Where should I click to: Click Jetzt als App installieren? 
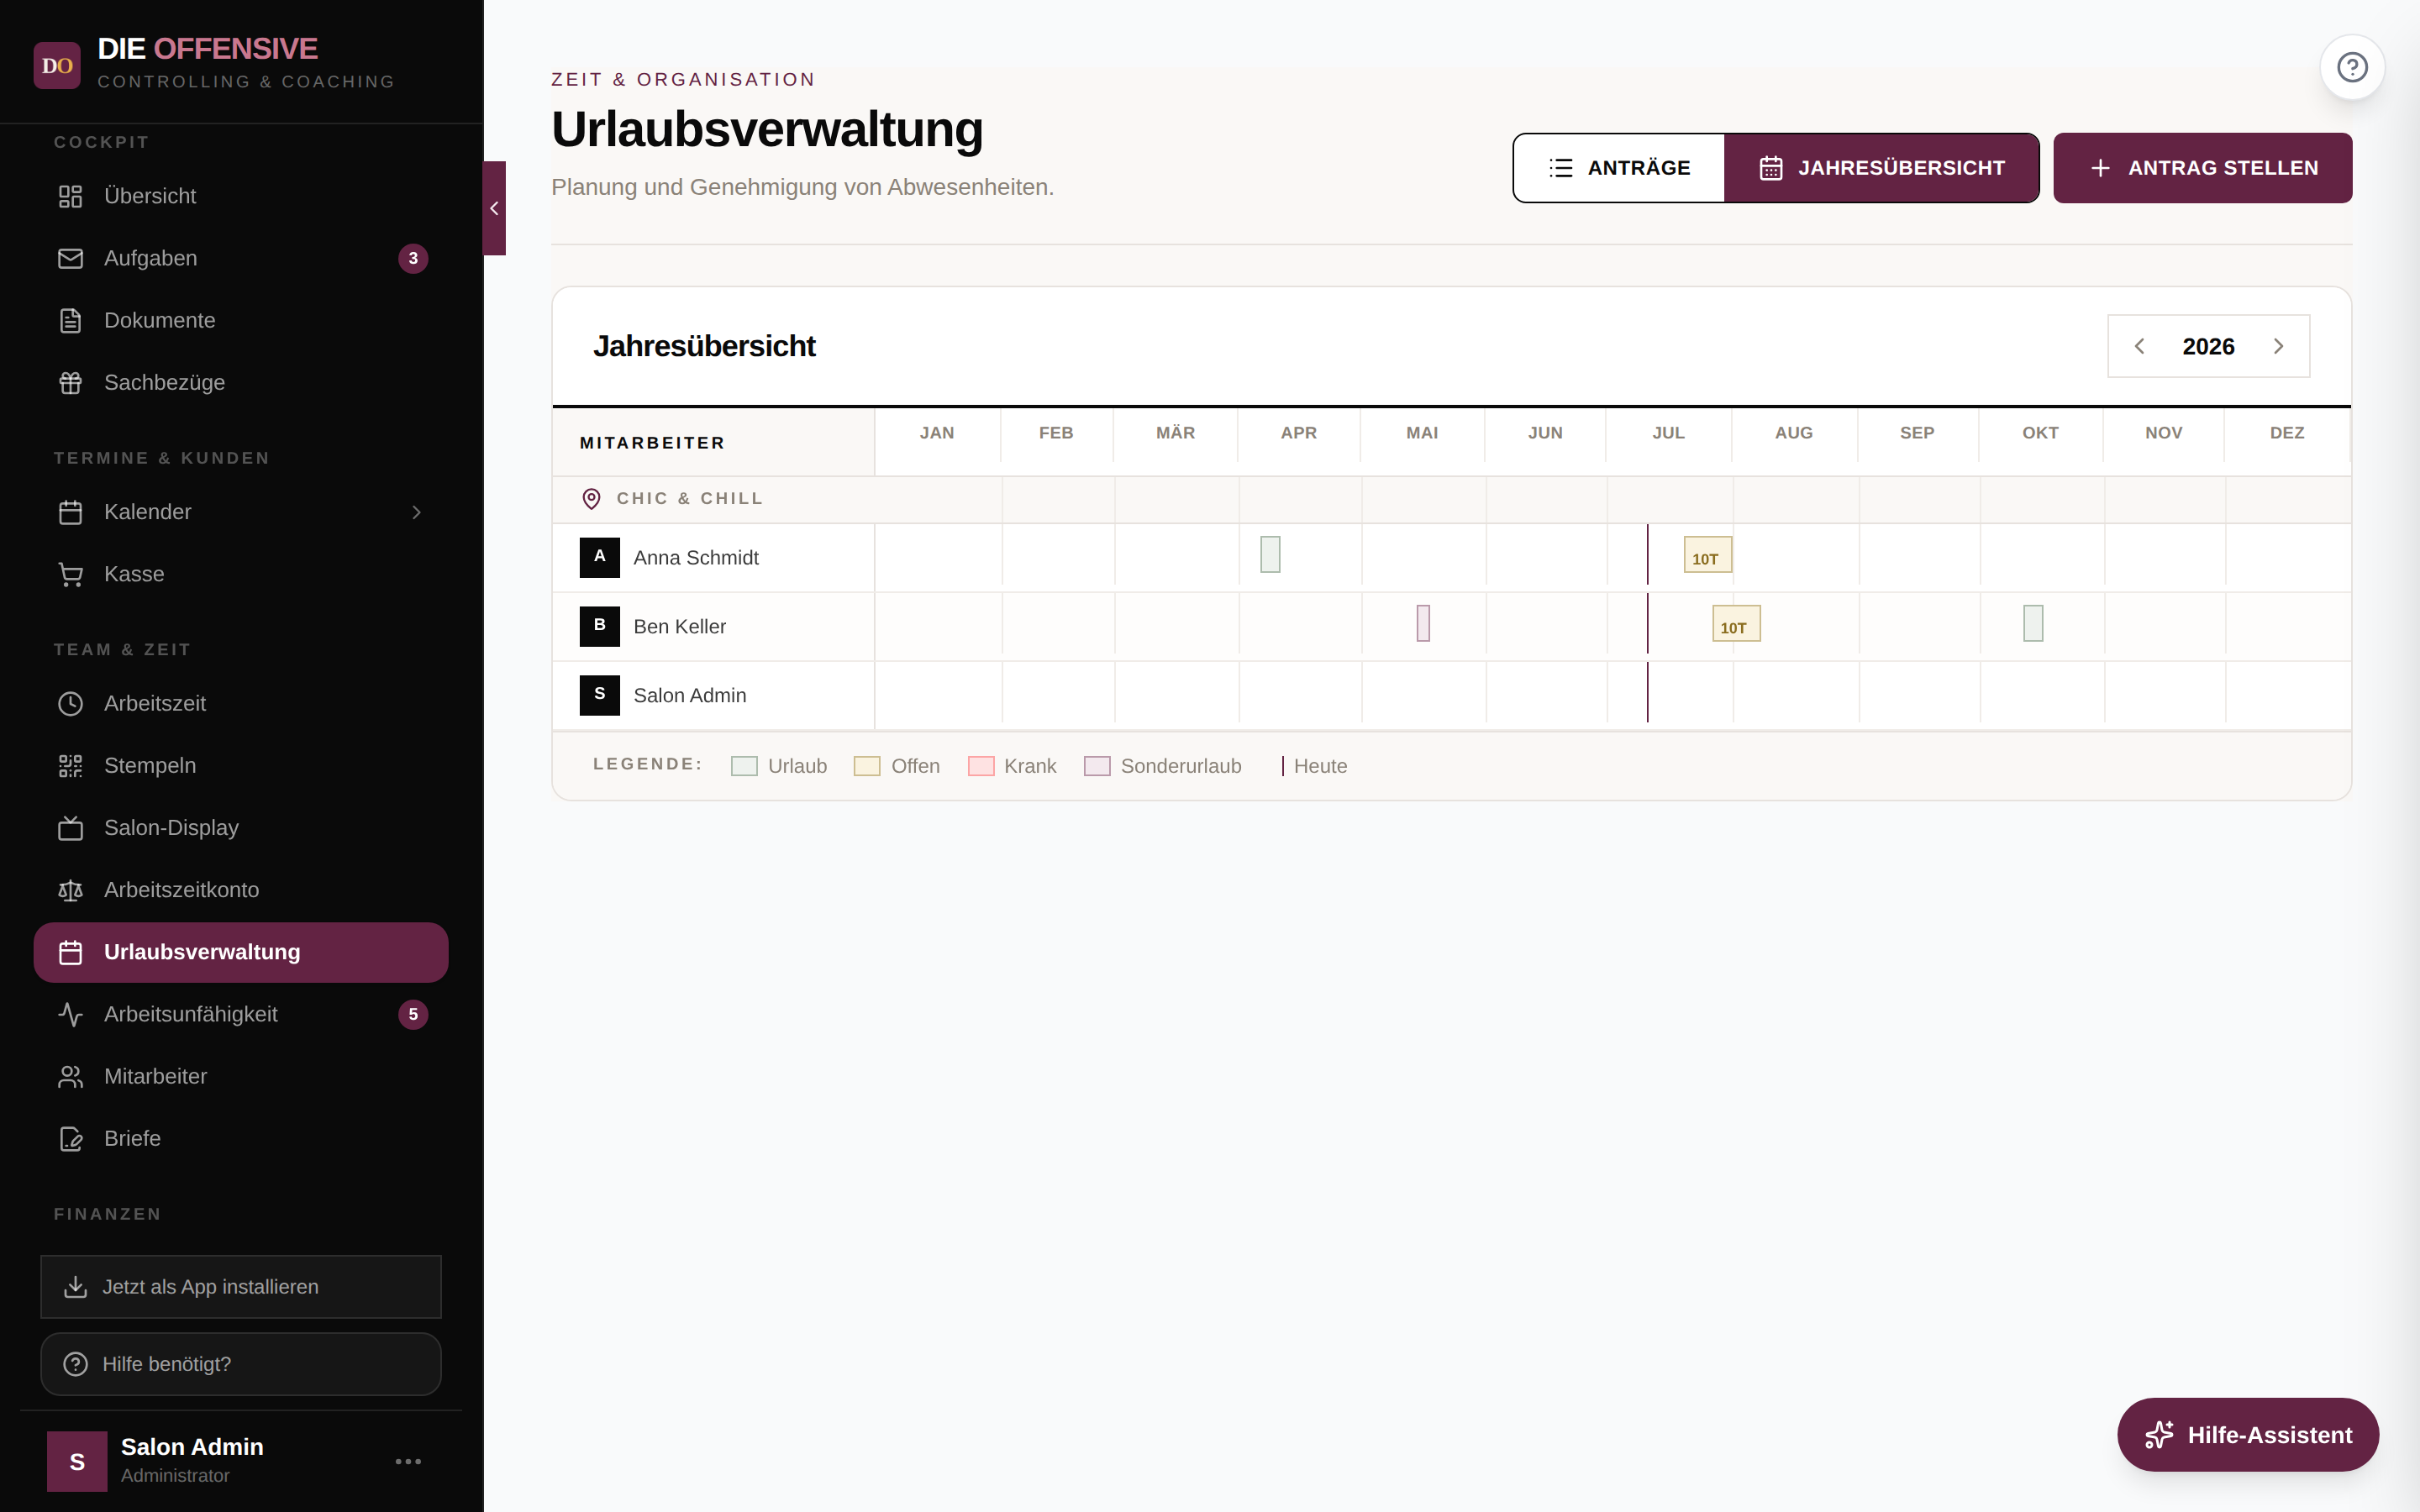pos(241,1286)
